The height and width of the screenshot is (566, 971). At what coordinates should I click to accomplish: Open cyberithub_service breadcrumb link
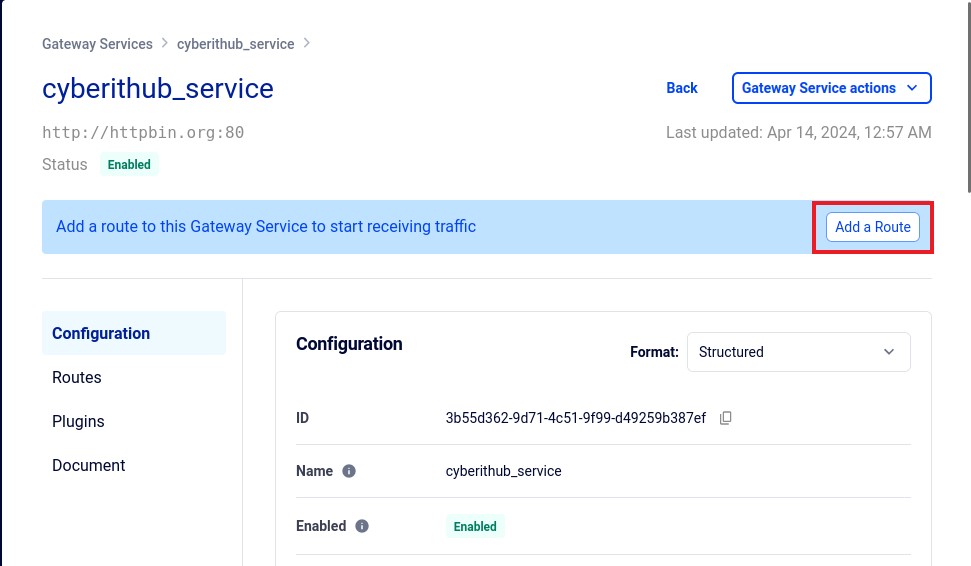pyautogui.click(x=235, y=44)
